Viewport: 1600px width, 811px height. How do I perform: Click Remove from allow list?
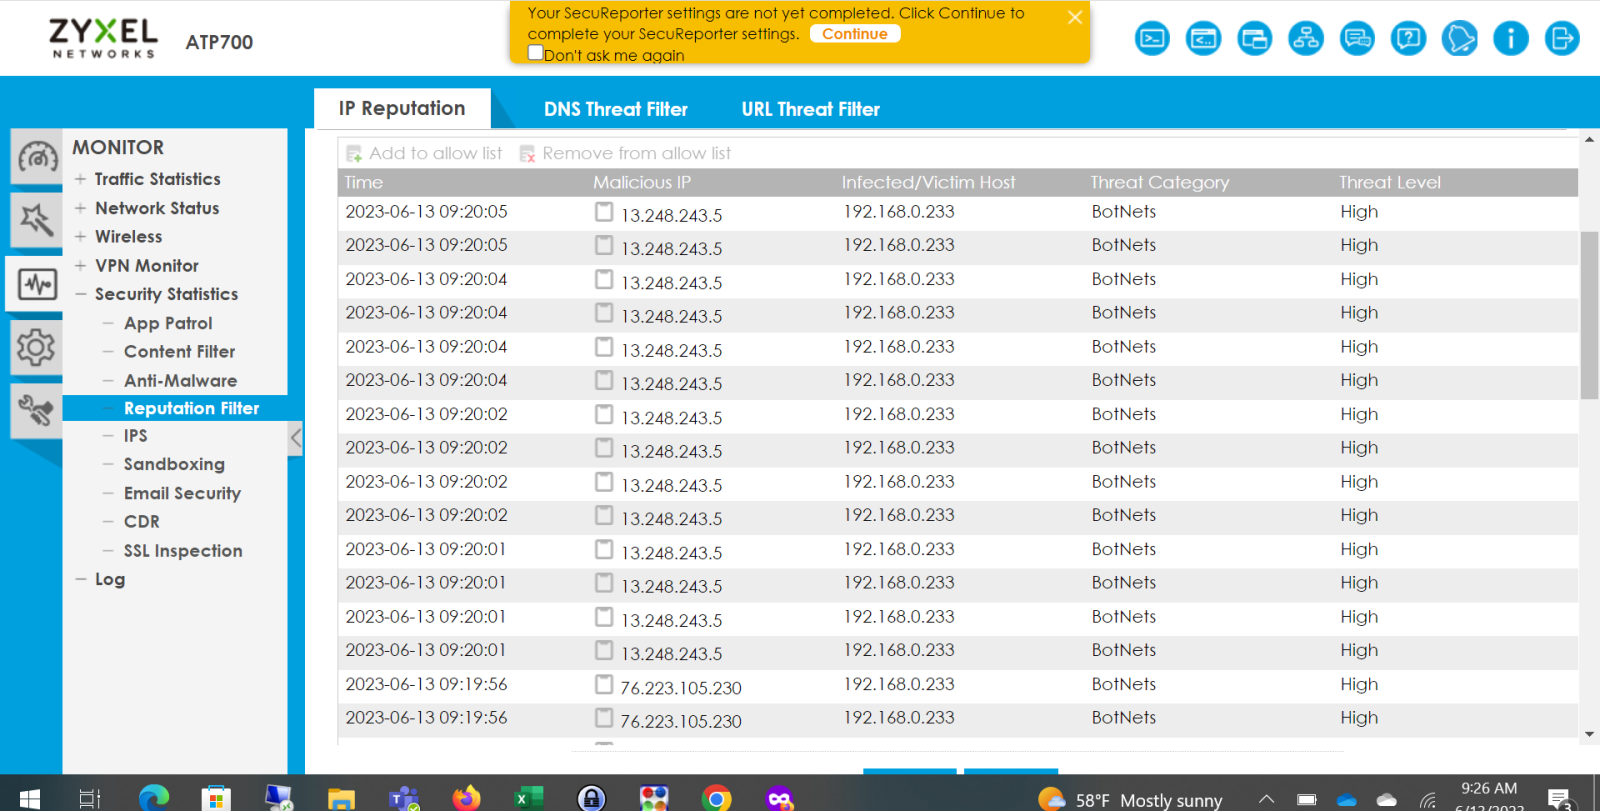click(x=625, y=153)
